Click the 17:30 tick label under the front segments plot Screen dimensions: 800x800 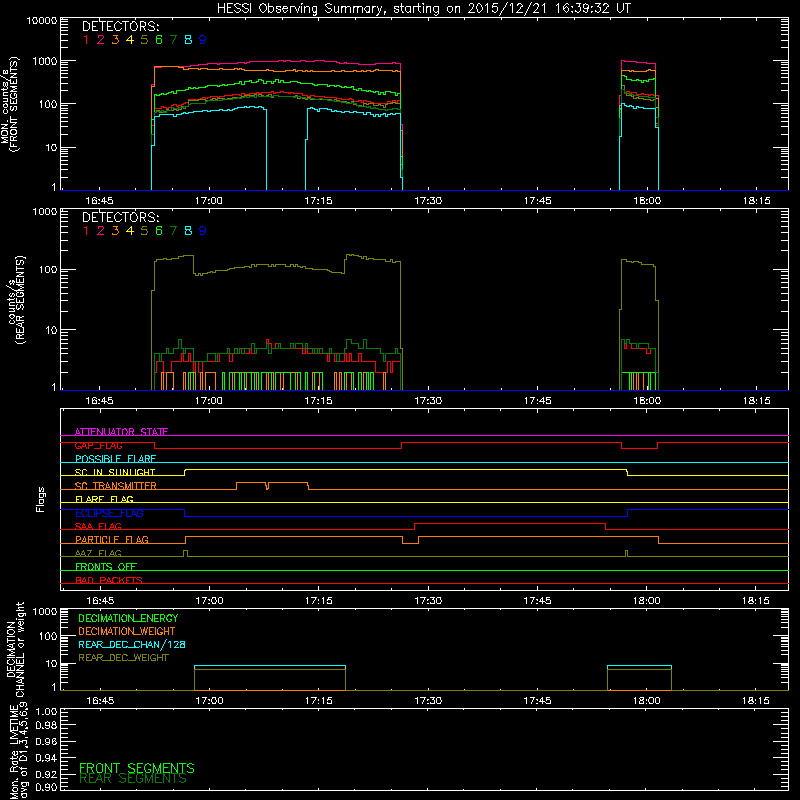click(428, 201)
